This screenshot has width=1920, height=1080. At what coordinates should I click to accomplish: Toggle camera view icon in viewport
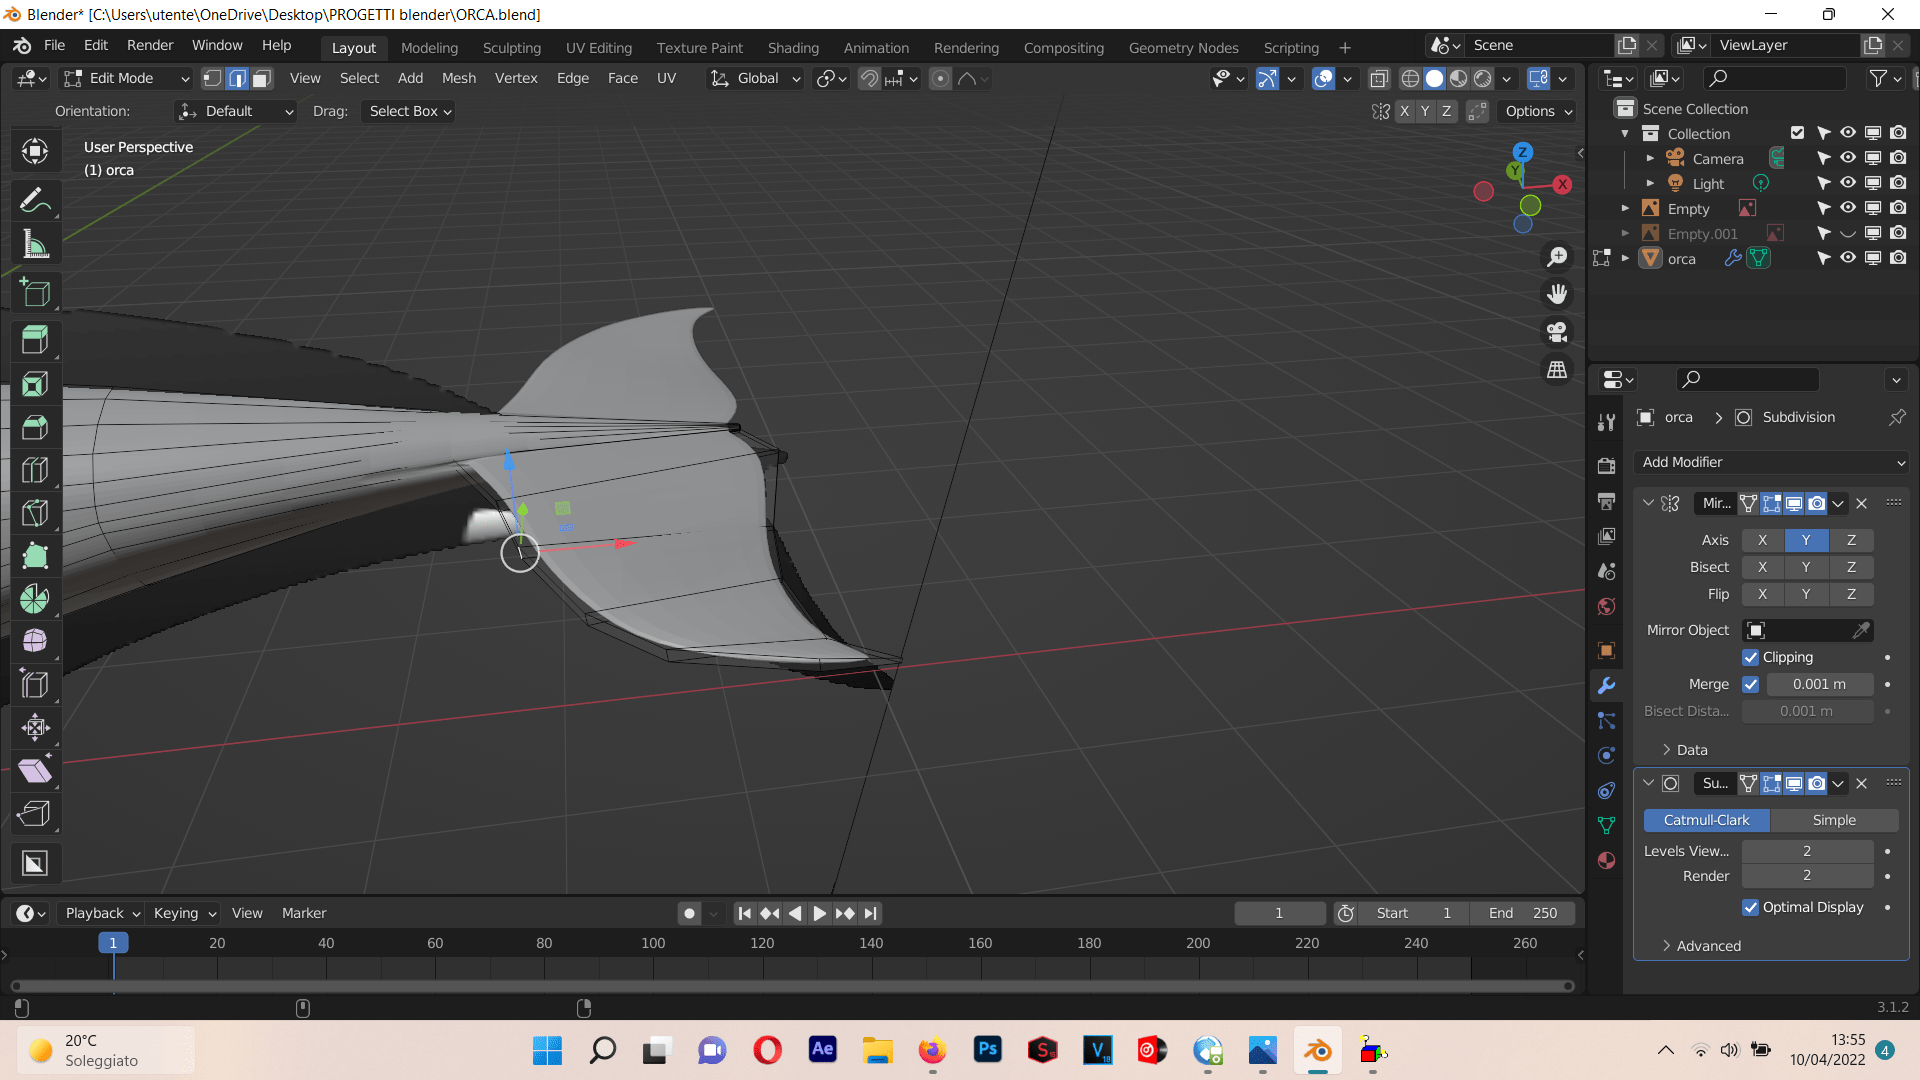coord(1557,332)
